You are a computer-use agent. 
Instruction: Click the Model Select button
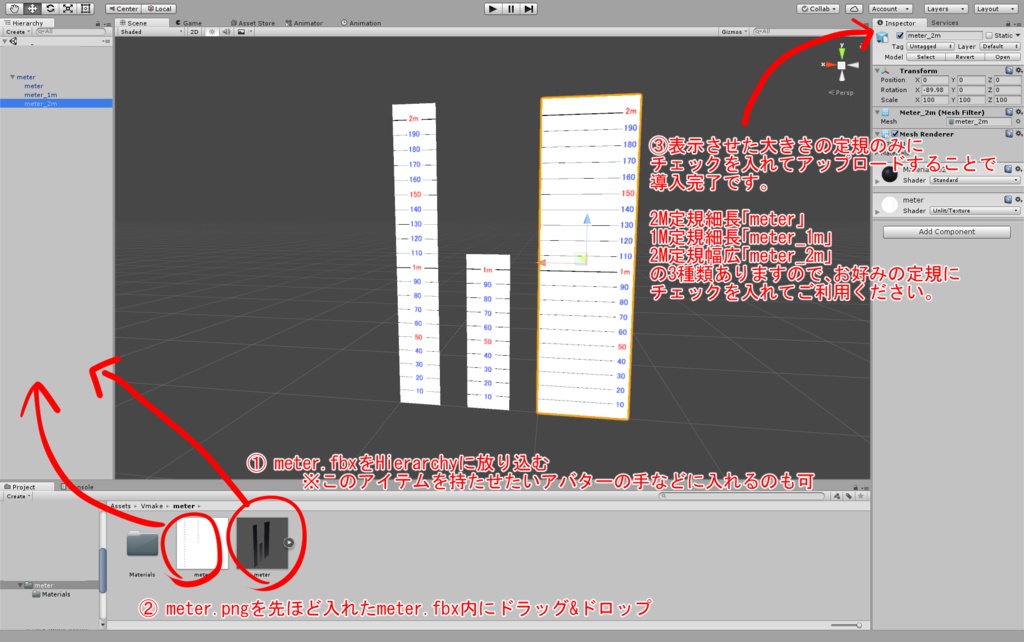click(925, 57)
